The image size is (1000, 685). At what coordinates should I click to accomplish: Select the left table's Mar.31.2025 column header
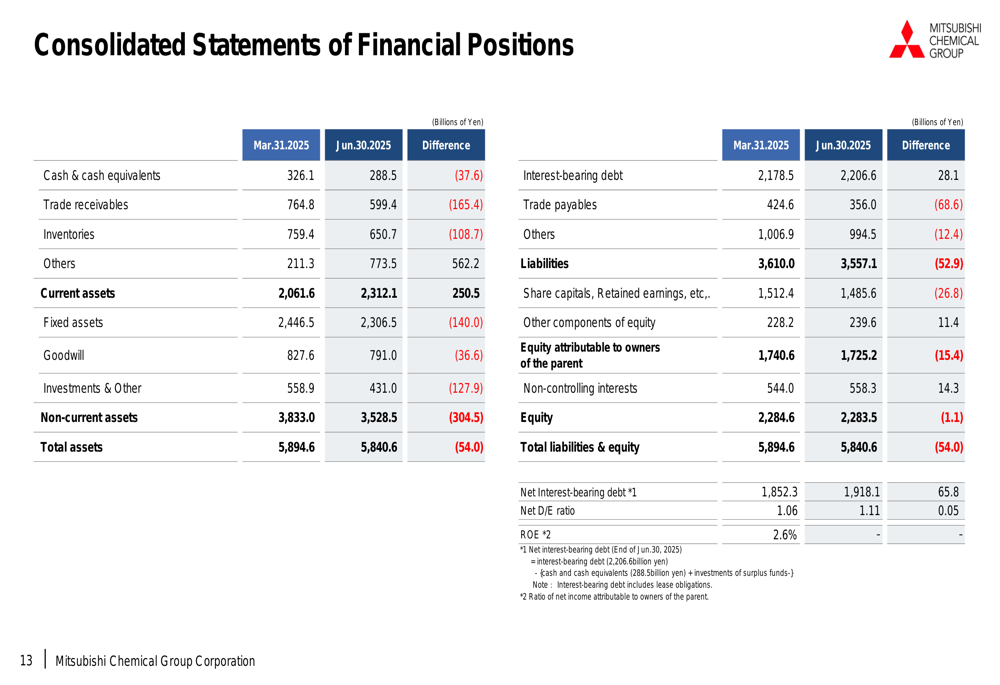281,145
